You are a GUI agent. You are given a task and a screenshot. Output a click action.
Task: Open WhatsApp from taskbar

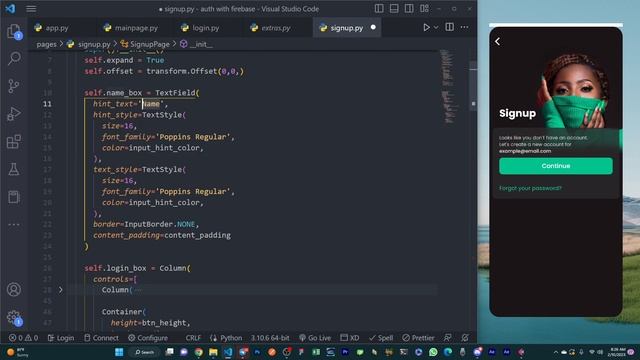click(x=433, y=352)
